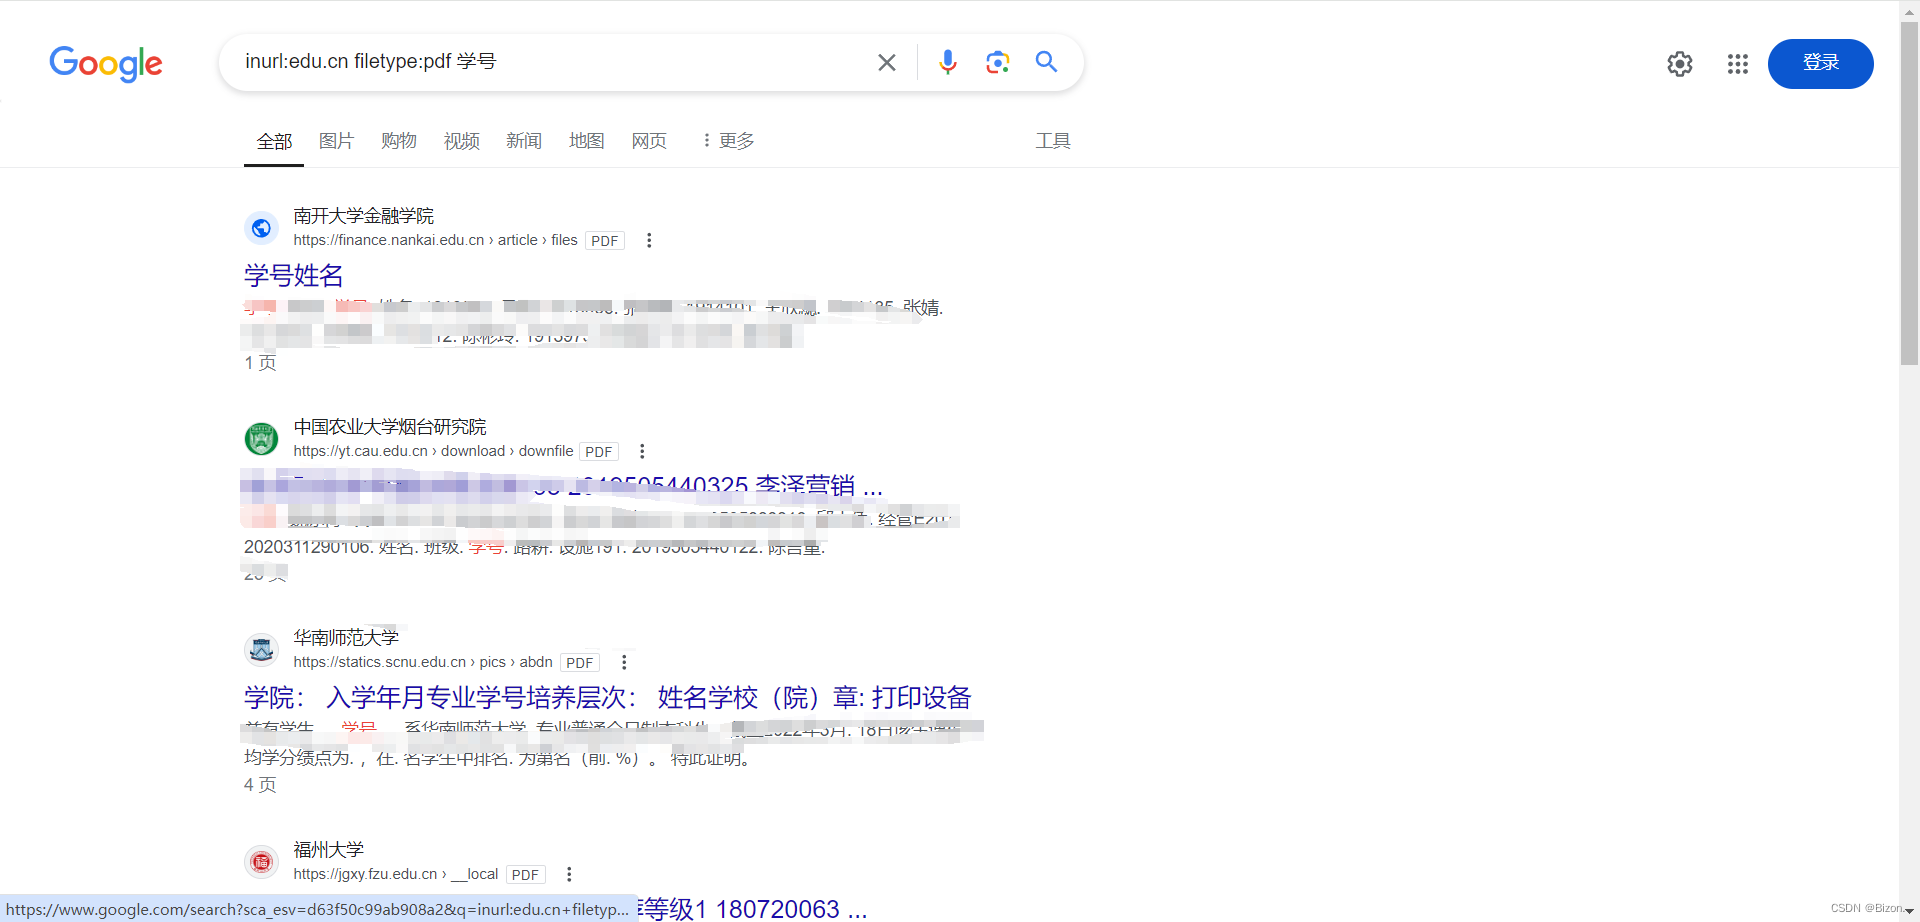Screen dimensions: 1920x922
Task: Click the 南开大学金融学院 site favicon
Action: (x=261, y=227)
